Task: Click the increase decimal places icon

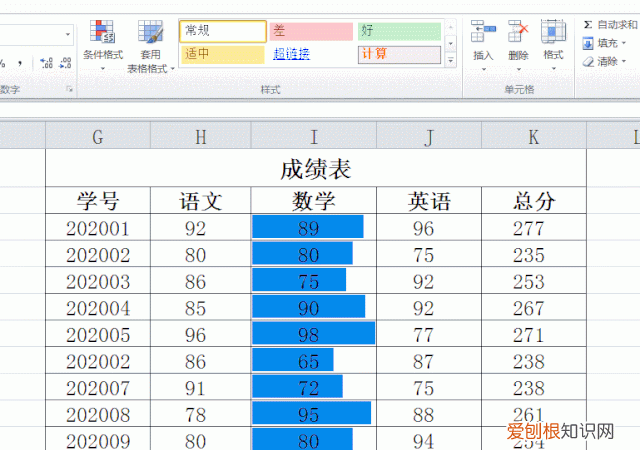Action: click(x=47, y=63)
